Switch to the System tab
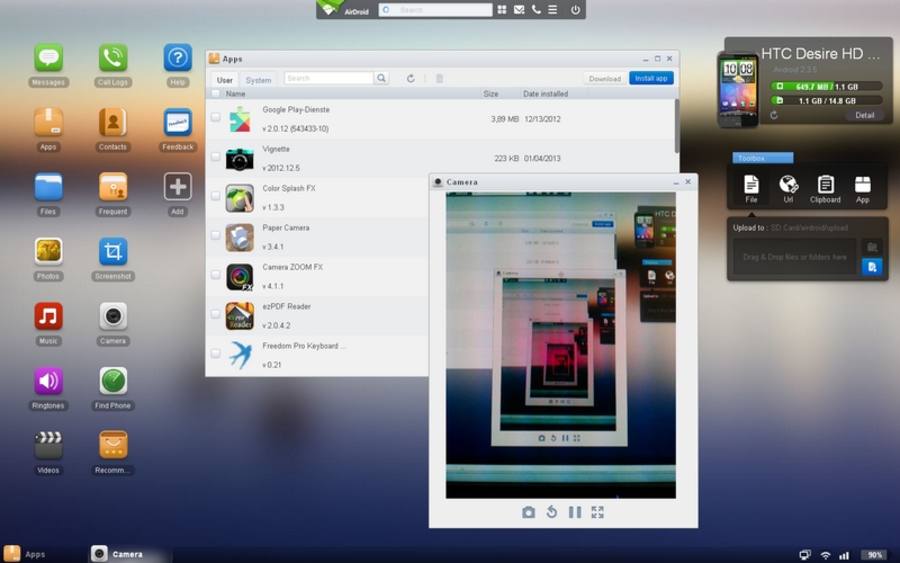 (258, 80)
